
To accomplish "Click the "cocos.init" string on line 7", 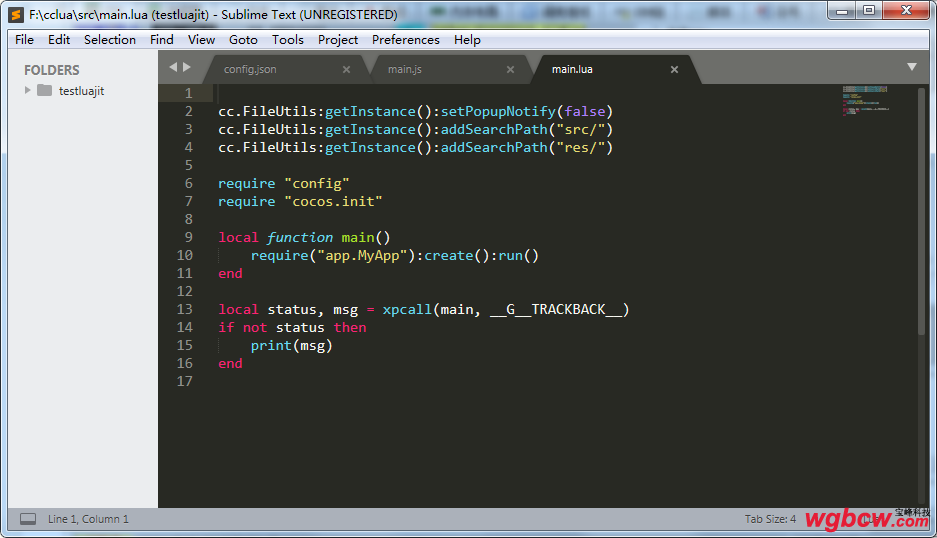I will (333, 201).
